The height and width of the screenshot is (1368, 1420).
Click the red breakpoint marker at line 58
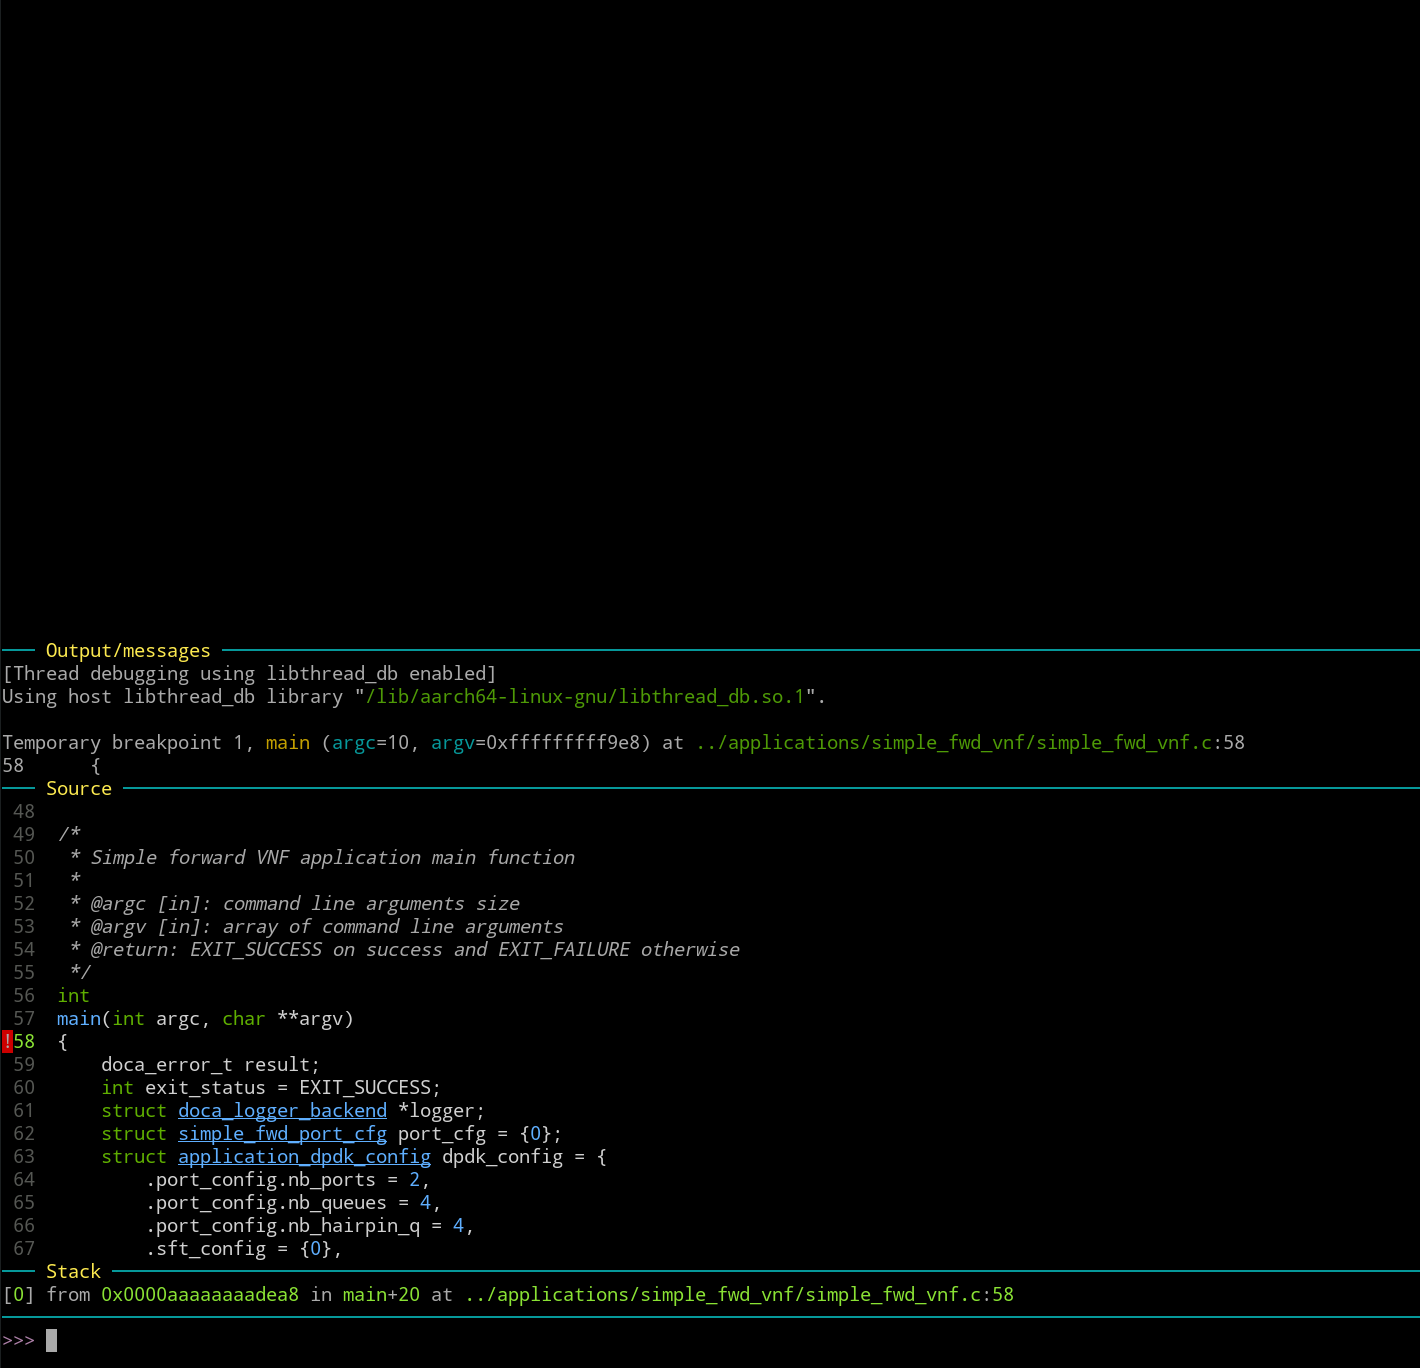[x=7, y=1042]
